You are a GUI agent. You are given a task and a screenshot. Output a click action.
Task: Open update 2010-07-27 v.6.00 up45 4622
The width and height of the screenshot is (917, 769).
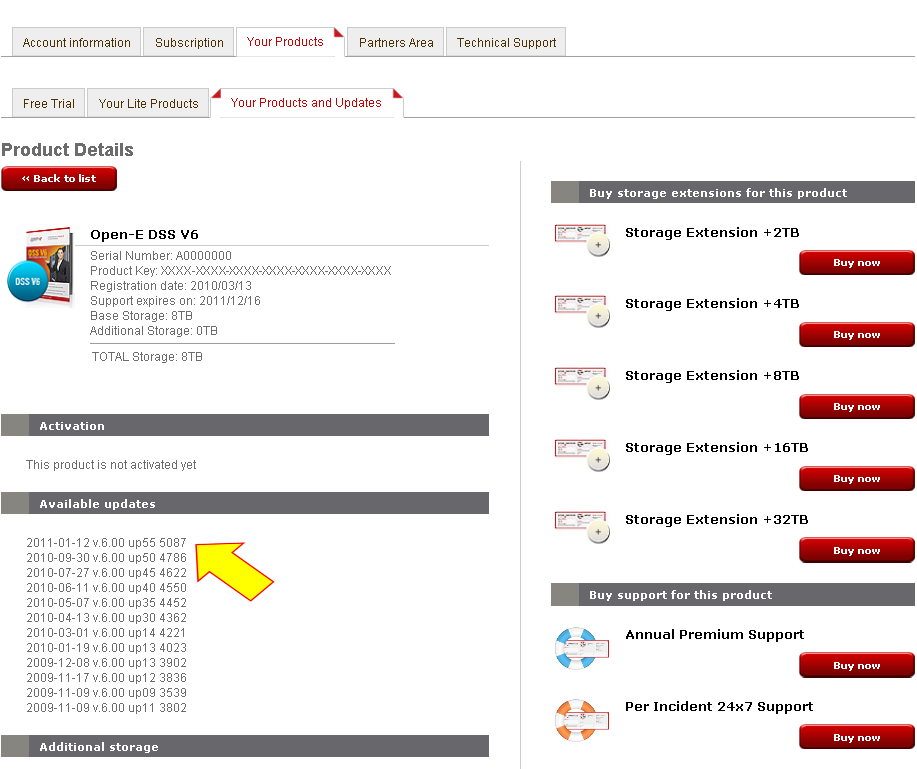[x=106, y=573]
